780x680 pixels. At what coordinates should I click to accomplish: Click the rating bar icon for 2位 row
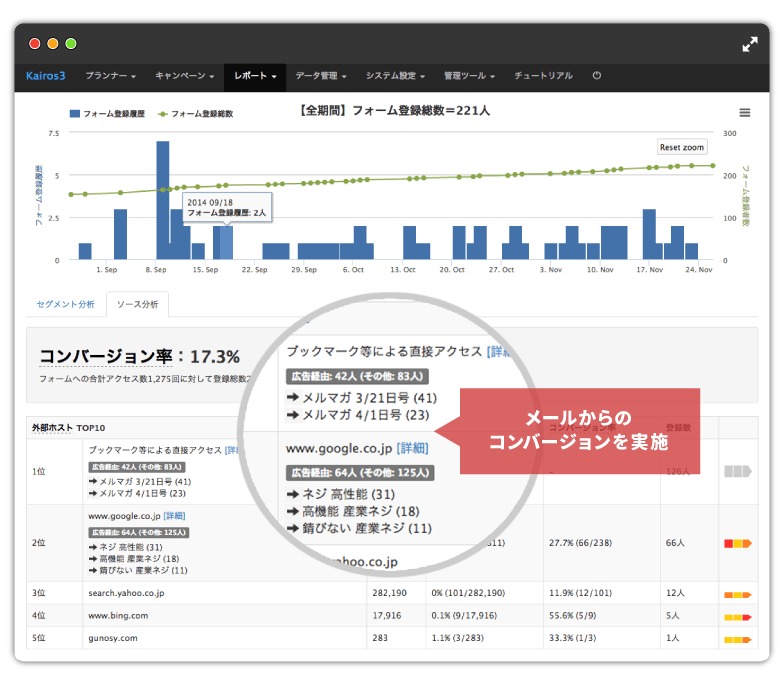[736, 543]
